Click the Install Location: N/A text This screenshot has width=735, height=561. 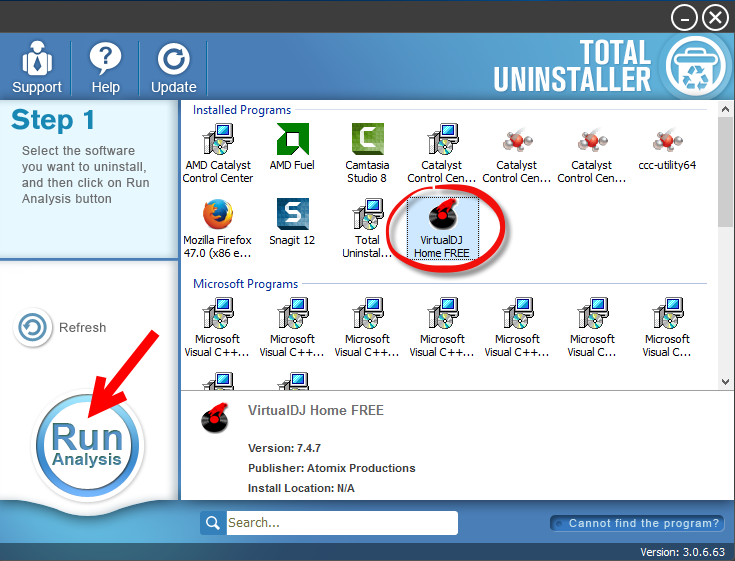[301, 488]
